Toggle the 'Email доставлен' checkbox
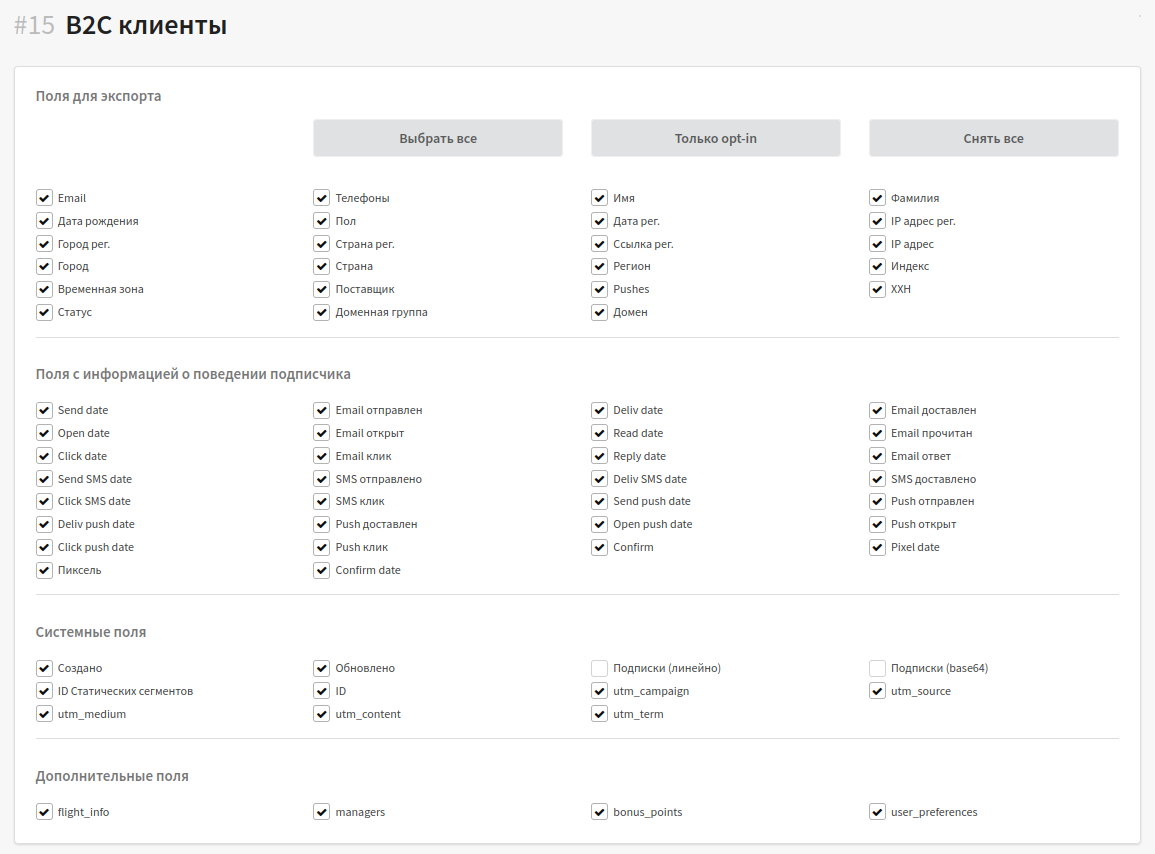This screenshot has height=854, width=1155. coord(877,410)
